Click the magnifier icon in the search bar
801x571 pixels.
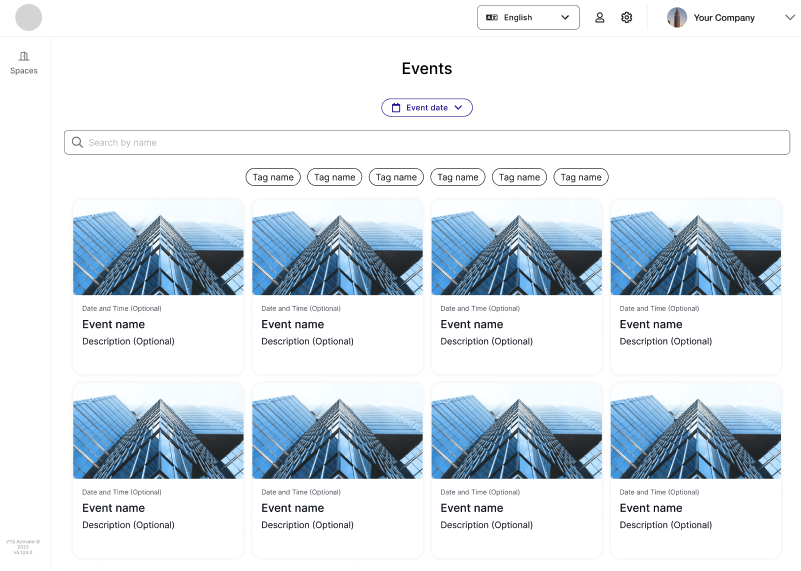(77, 142)
